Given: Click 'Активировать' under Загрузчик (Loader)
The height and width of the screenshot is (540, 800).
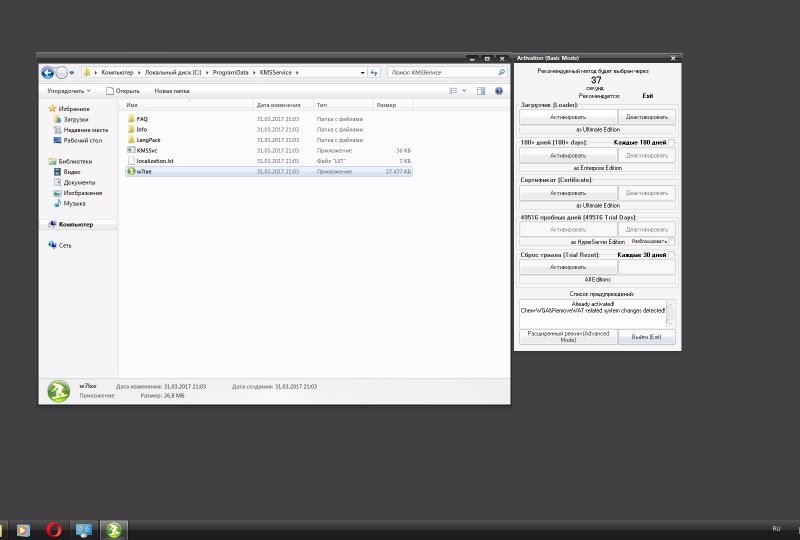Looking at the screenshot, I should tap(568, 117).
